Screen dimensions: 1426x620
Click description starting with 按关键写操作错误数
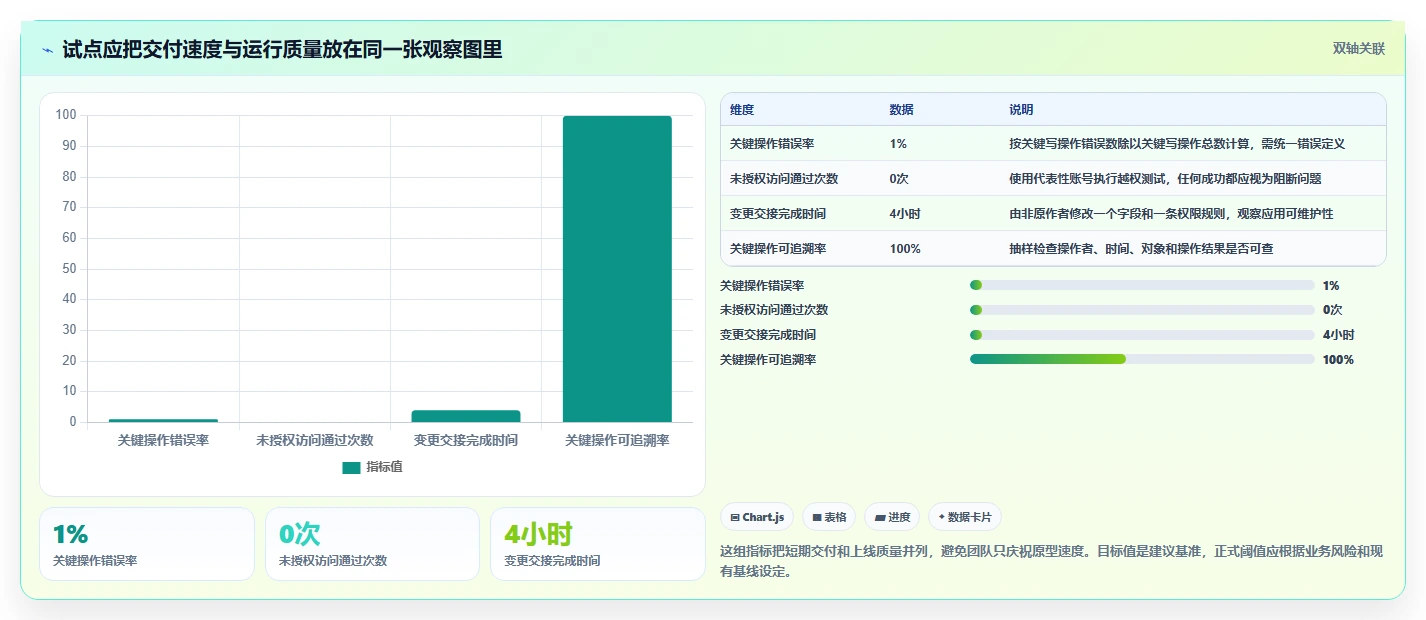(1177, 144)
